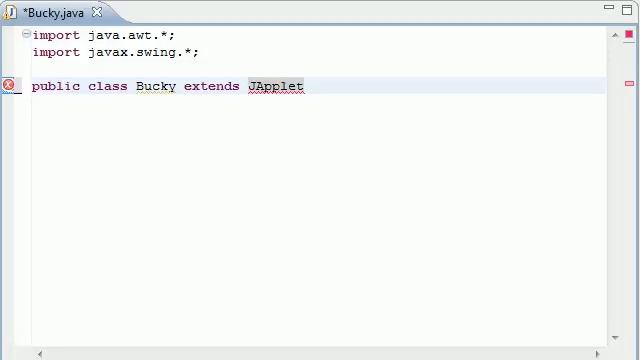Collapse the import statements fold
Viewport: 640px width, 360px height.
[x=26, y=34]
